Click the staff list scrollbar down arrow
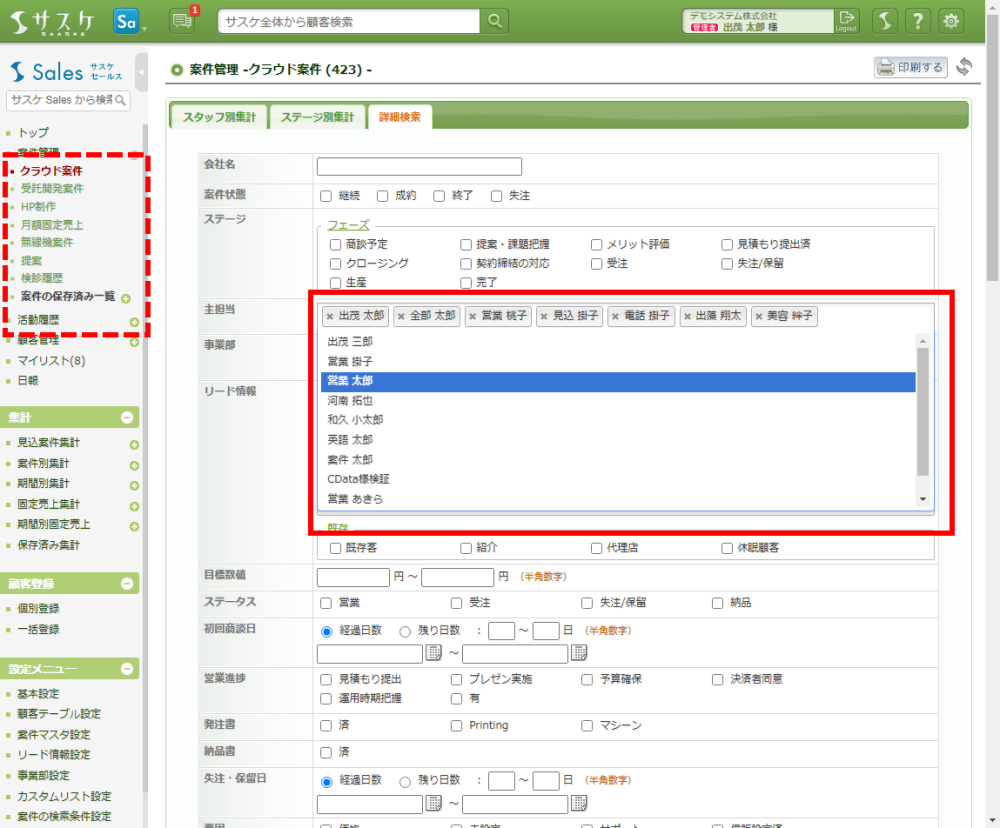The width and height of the screenshot is (1000, 828). point(923,499)
